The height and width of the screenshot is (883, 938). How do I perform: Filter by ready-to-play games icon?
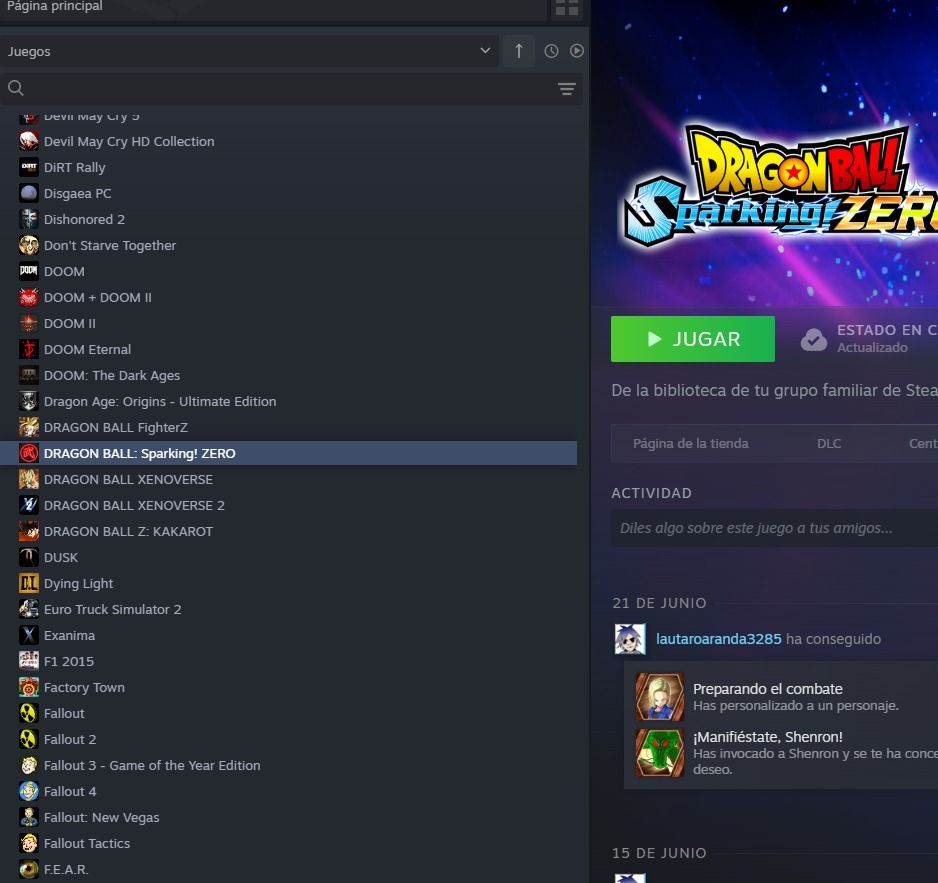pos(577,51)
